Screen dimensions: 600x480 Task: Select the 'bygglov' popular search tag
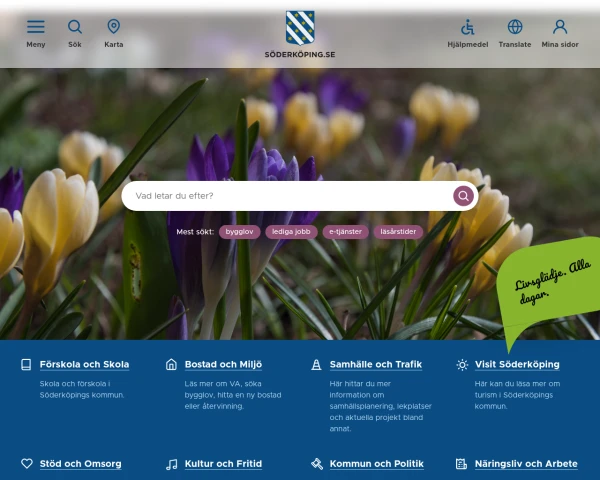240,232
